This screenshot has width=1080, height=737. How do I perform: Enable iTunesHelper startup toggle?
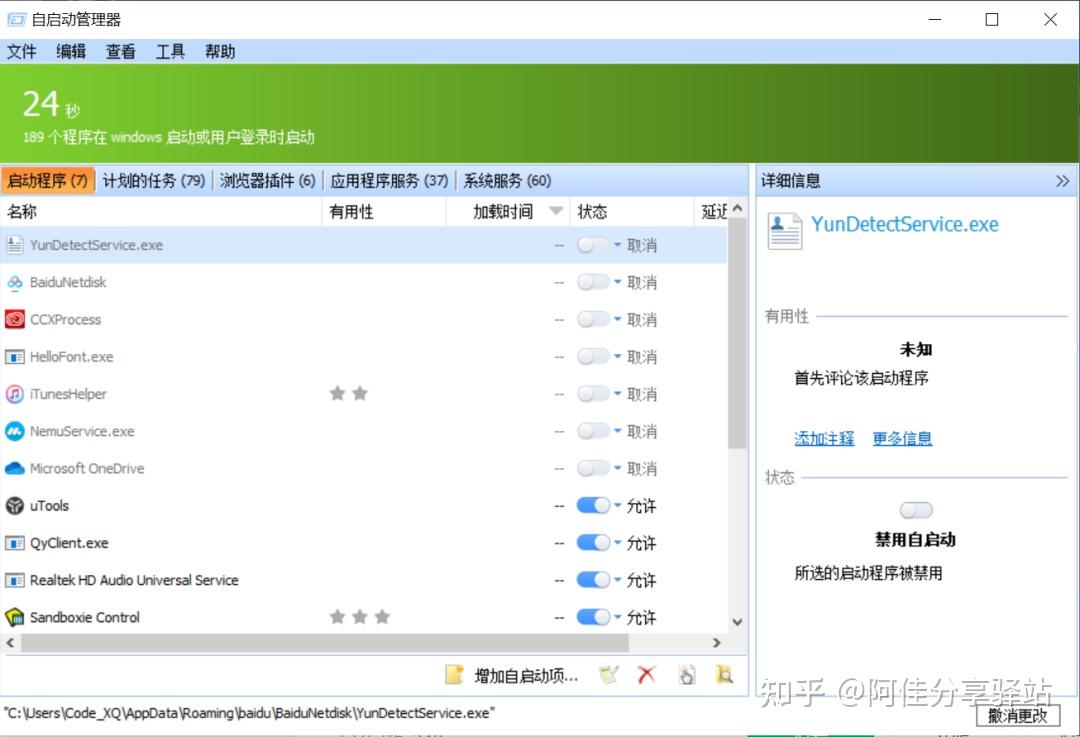tap(593, 394)
